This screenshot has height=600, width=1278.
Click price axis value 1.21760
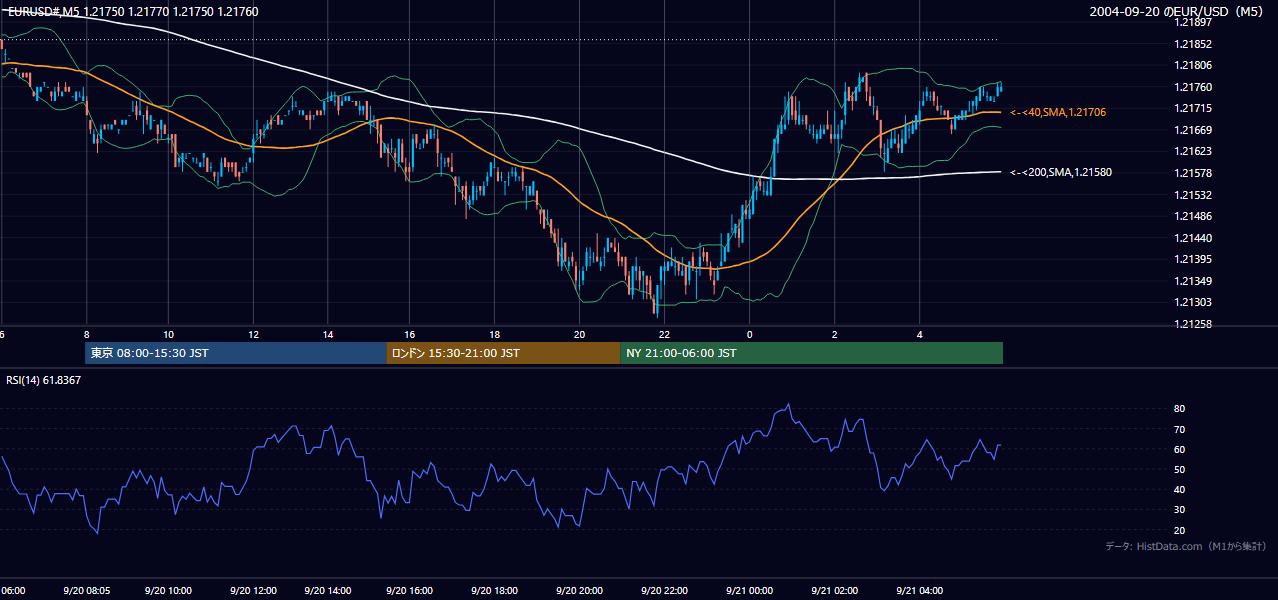coord(1194,87)
